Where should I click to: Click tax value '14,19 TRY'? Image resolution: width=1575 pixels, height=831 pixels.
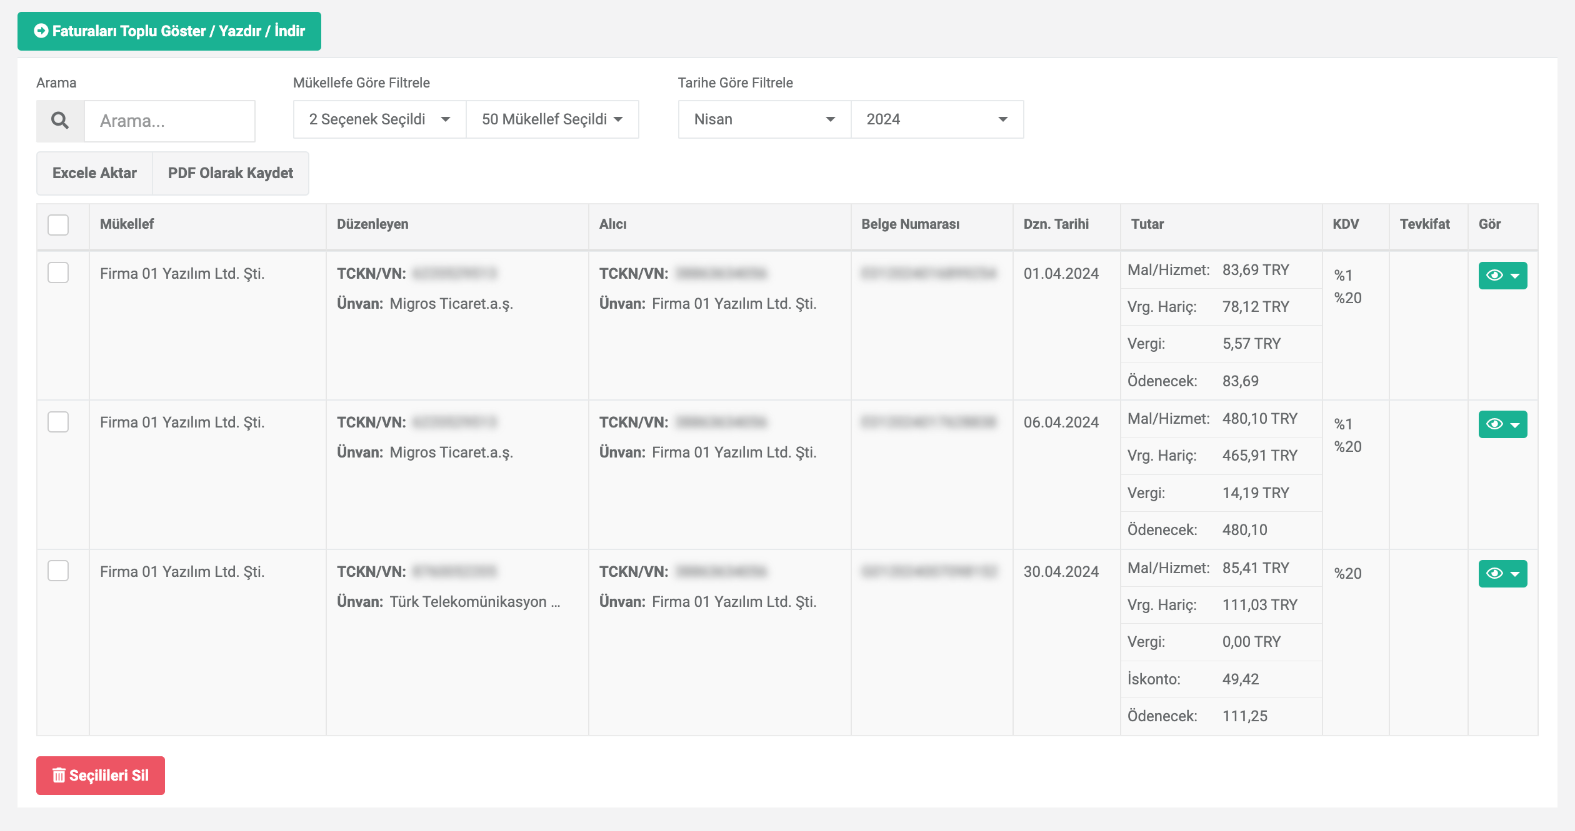[x=1256, y=493]
